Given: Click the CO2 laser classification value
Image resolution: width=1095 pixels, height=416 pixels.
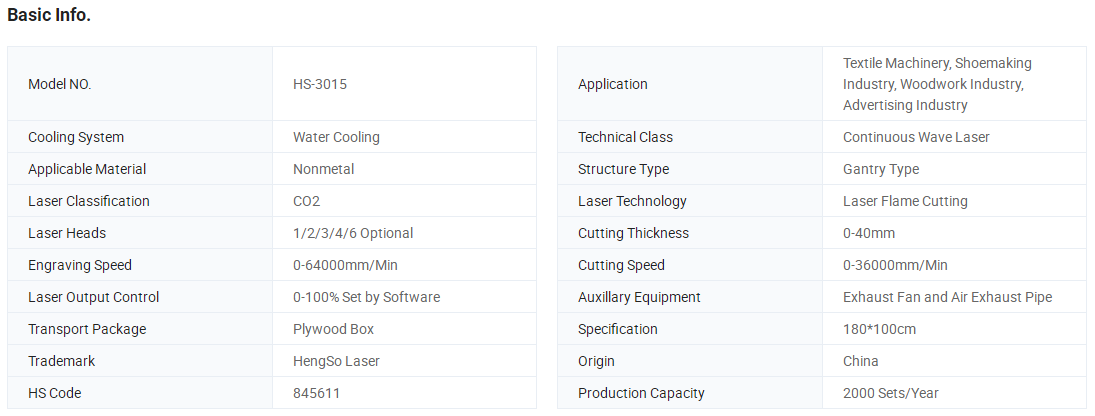Looking at the screenshot, I should click(307, 202).
